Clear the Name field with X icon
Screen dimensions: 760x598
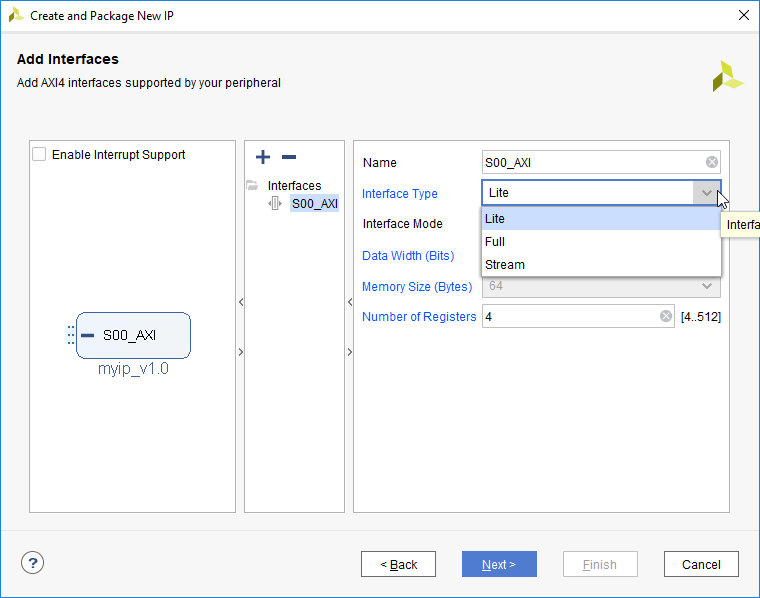click(x=711, y=162)
